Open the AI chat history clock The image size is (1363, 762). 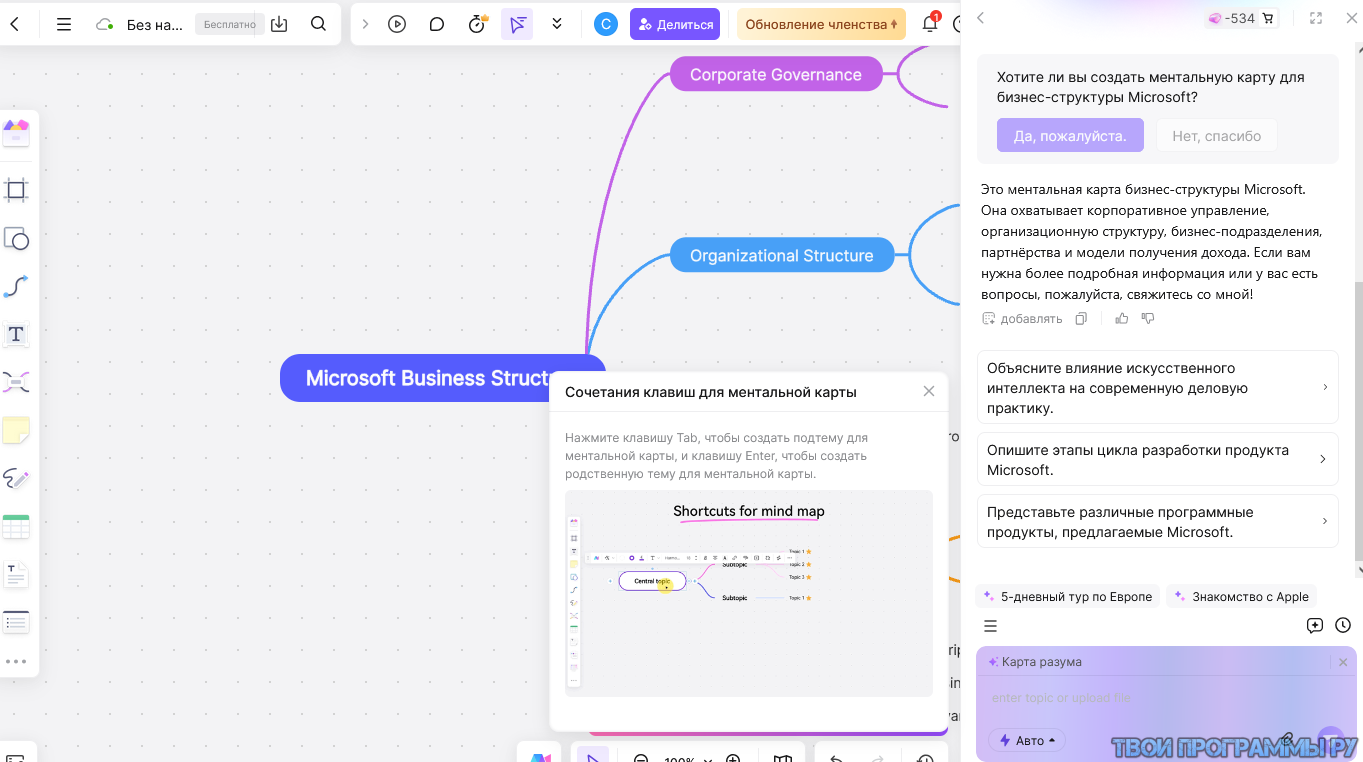point(1343,626)
